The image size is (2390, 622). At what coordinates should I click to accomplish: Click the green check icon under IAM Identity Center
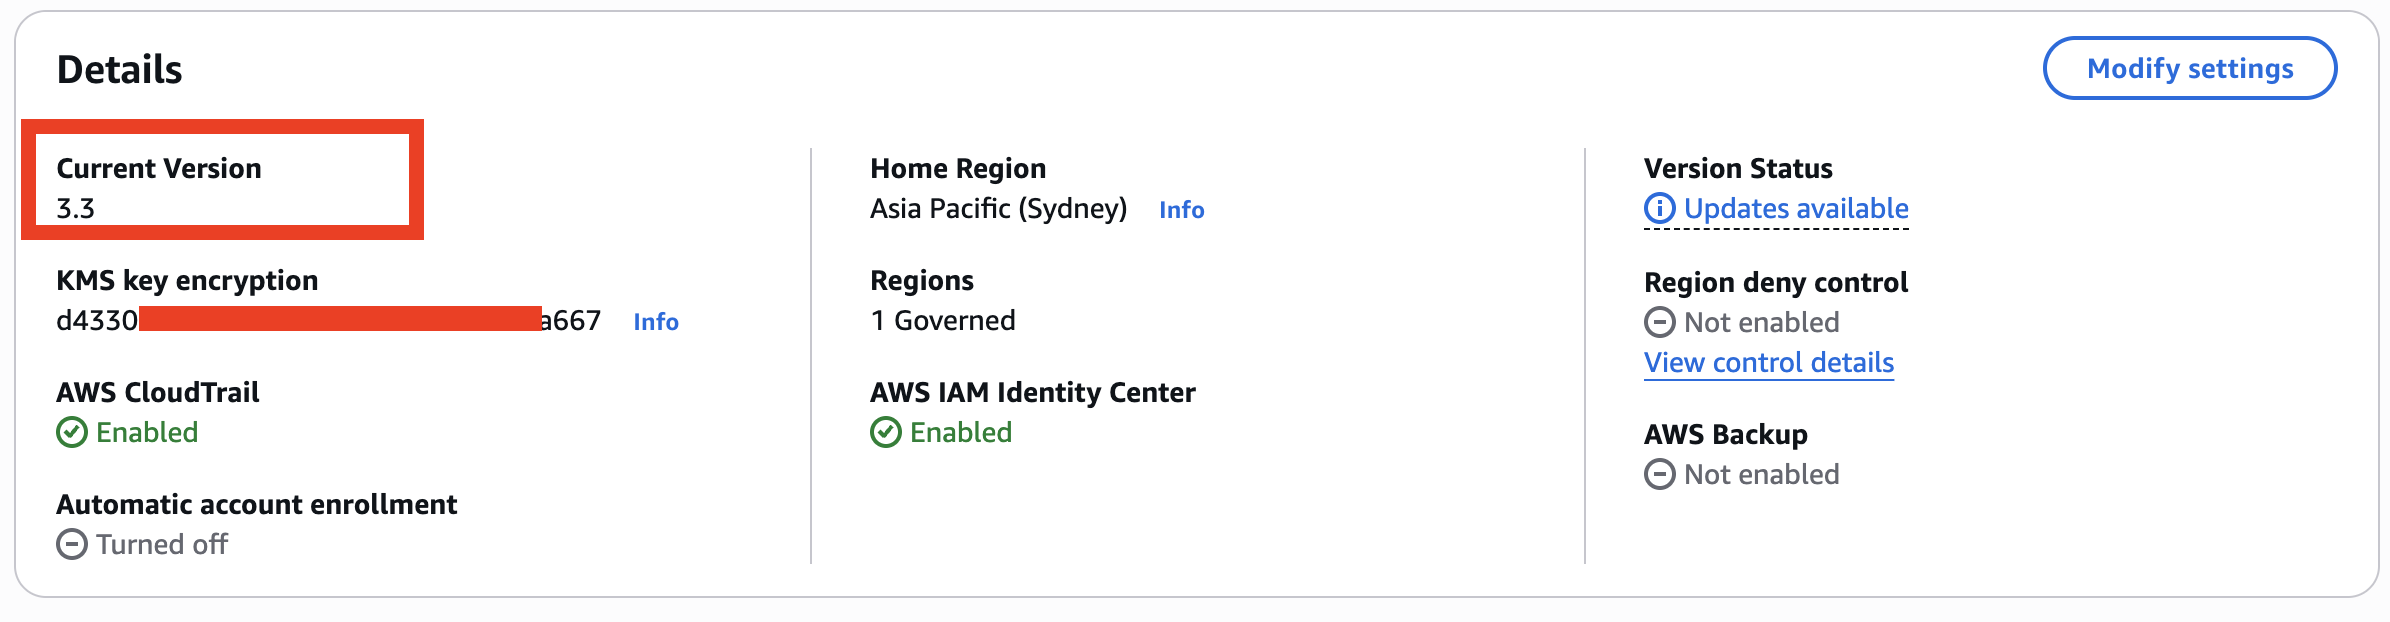tap(886, 433)
